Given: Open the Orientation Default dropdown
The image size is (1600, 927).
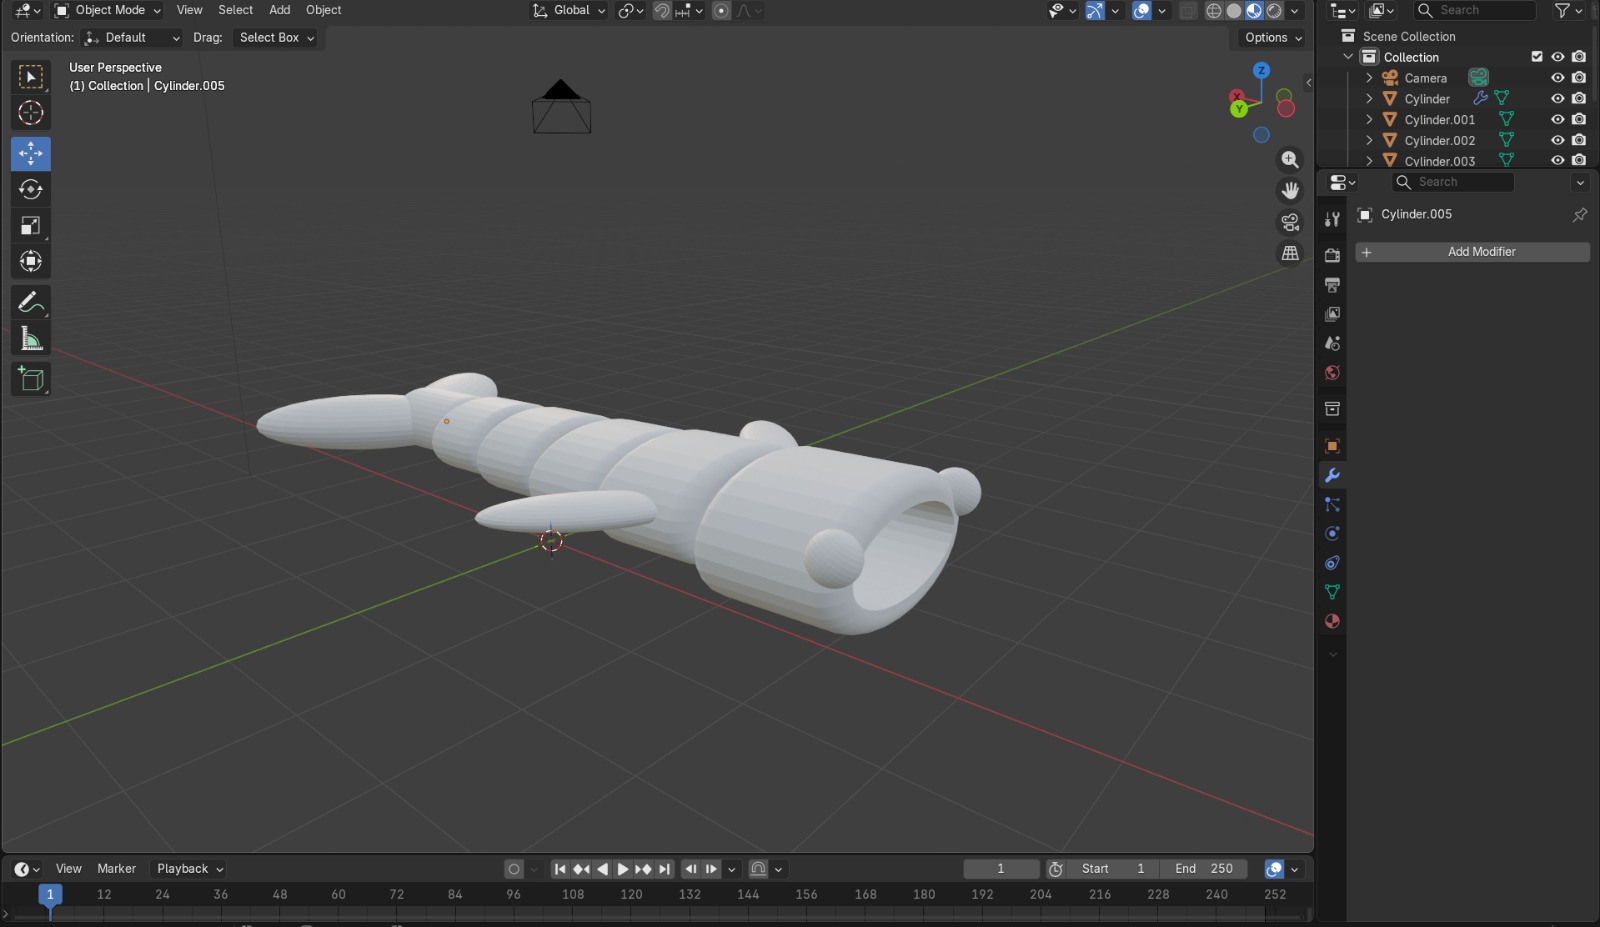Looking at the screenshot, I should 133,38.
